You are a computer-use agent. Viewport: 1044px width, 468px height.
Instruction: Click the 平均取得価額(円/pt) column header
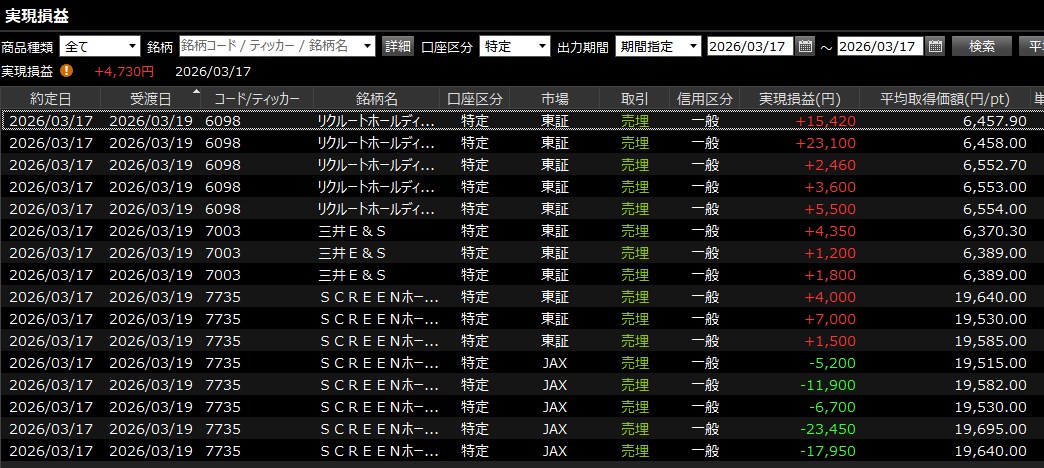pos(944,98)
